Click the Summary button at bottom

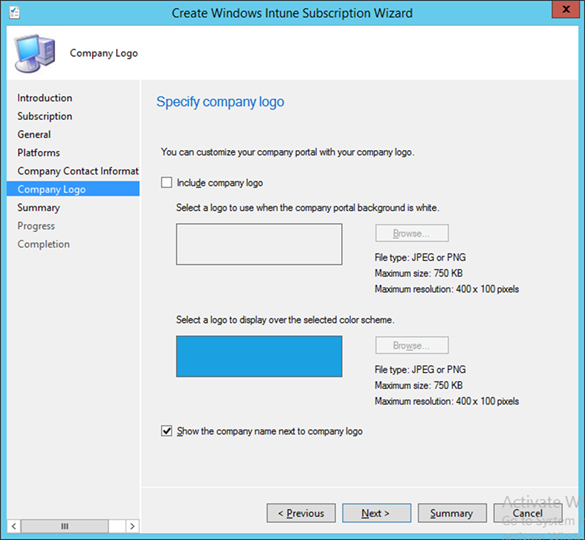[x=452, y=513]
